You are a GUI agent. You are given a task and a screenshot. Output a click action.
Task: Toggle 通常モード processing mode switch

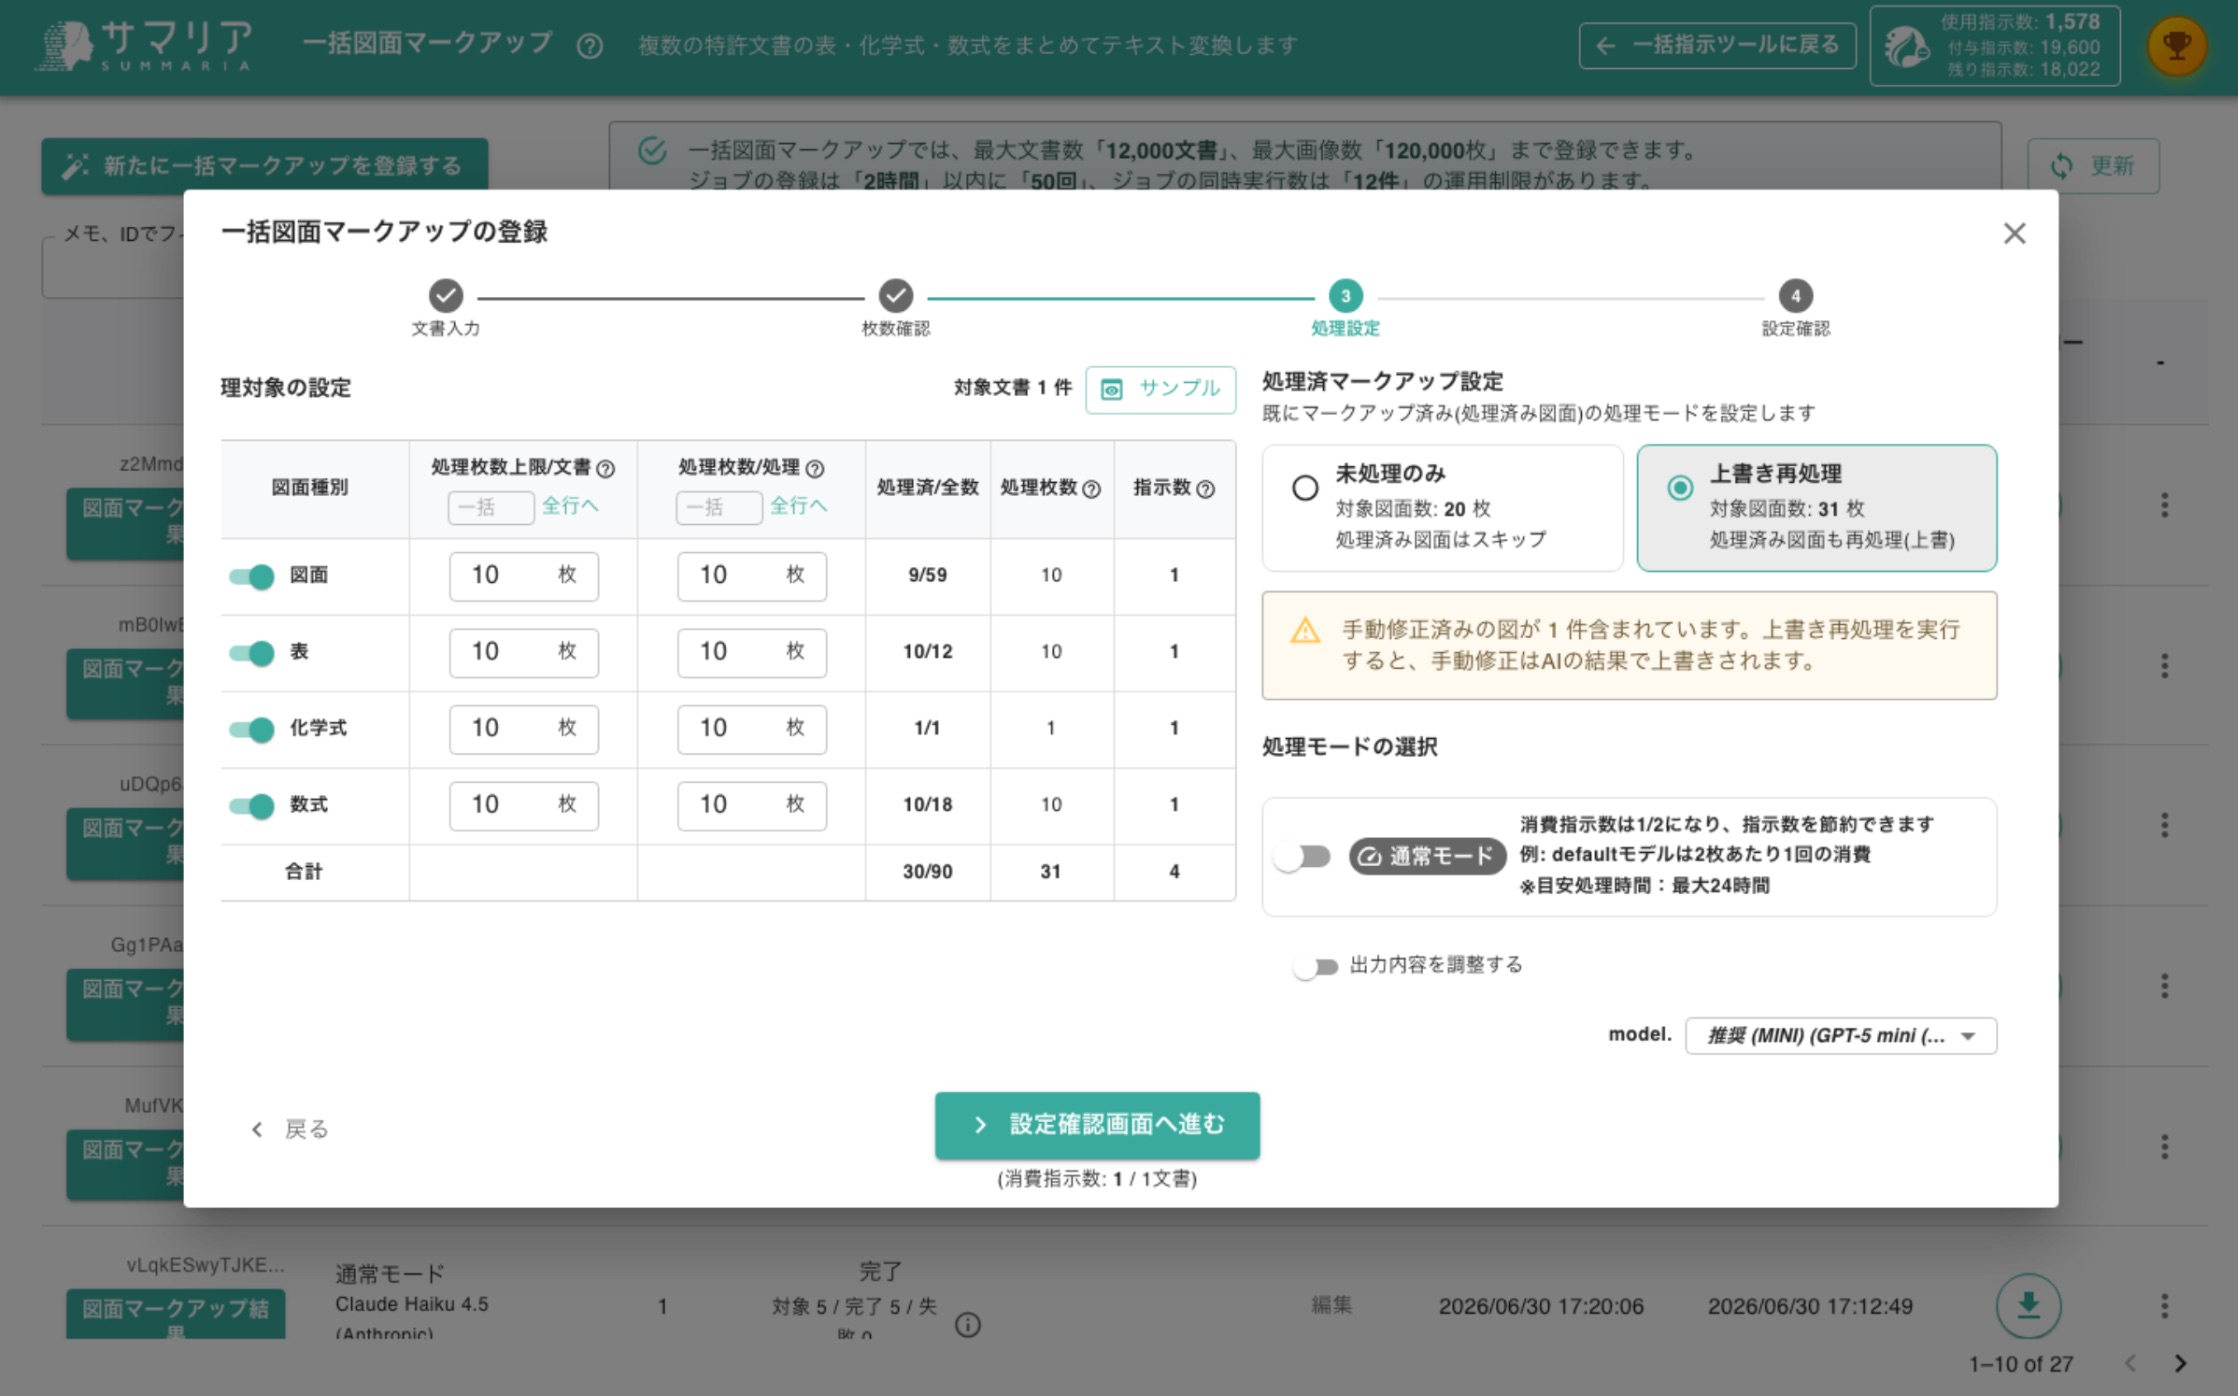tap(1303, 857)
